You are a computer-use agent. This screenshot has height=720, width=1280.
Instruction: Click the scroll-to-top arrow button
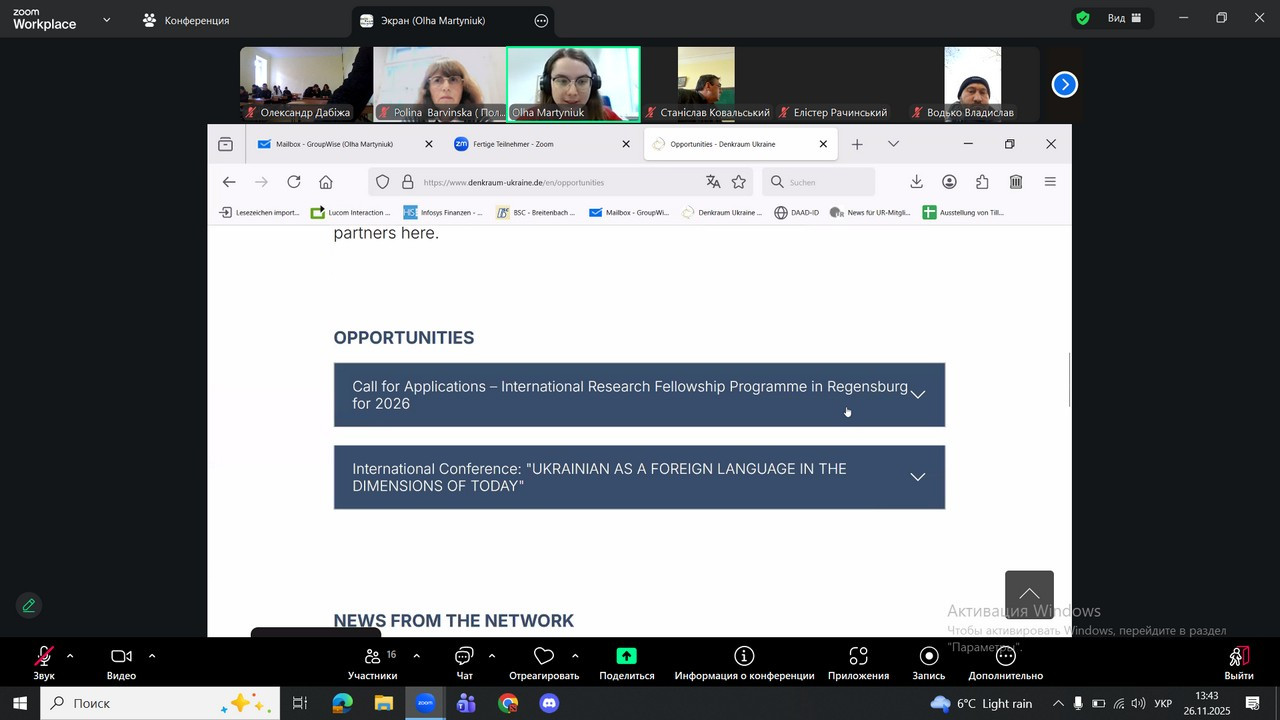1029,595
